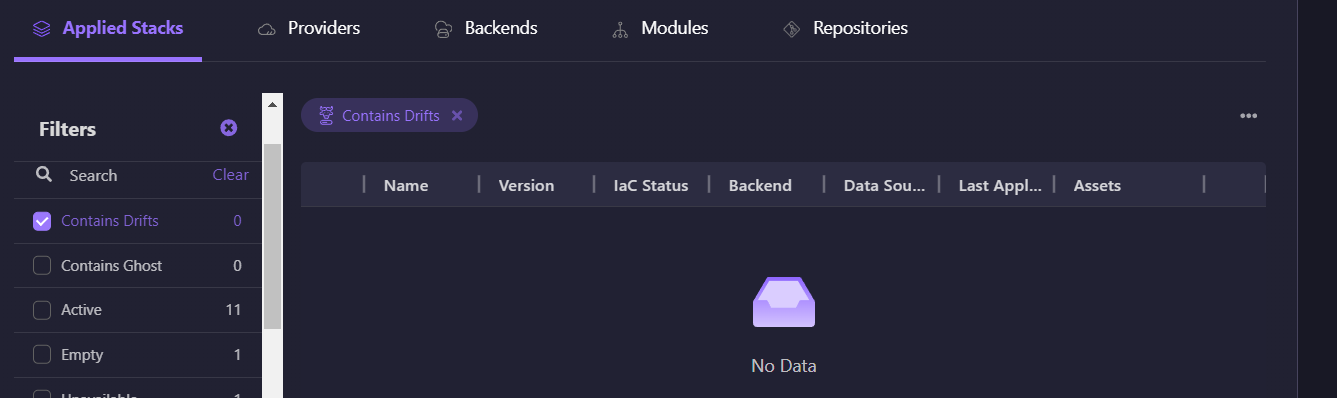Click the Applied Stacks layers icon

(x=41, y=29)
